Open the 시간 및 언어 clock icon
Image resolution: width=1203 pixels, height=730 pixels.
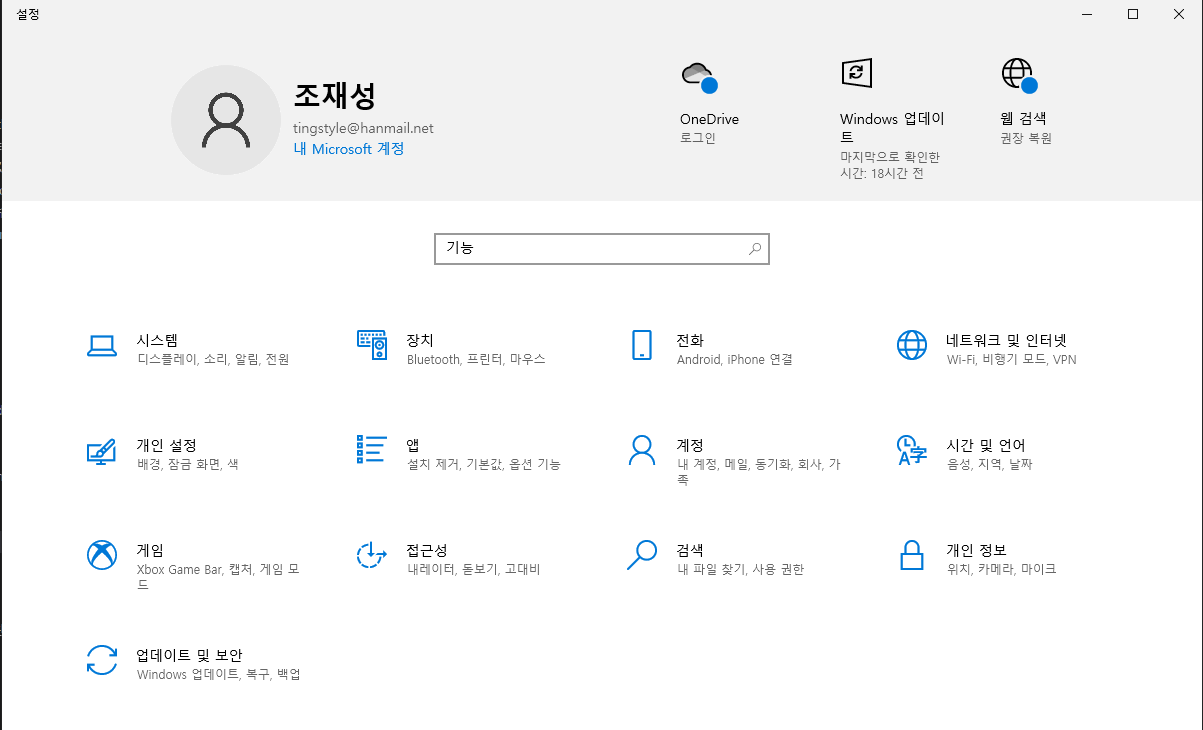(x=912, y=450)
